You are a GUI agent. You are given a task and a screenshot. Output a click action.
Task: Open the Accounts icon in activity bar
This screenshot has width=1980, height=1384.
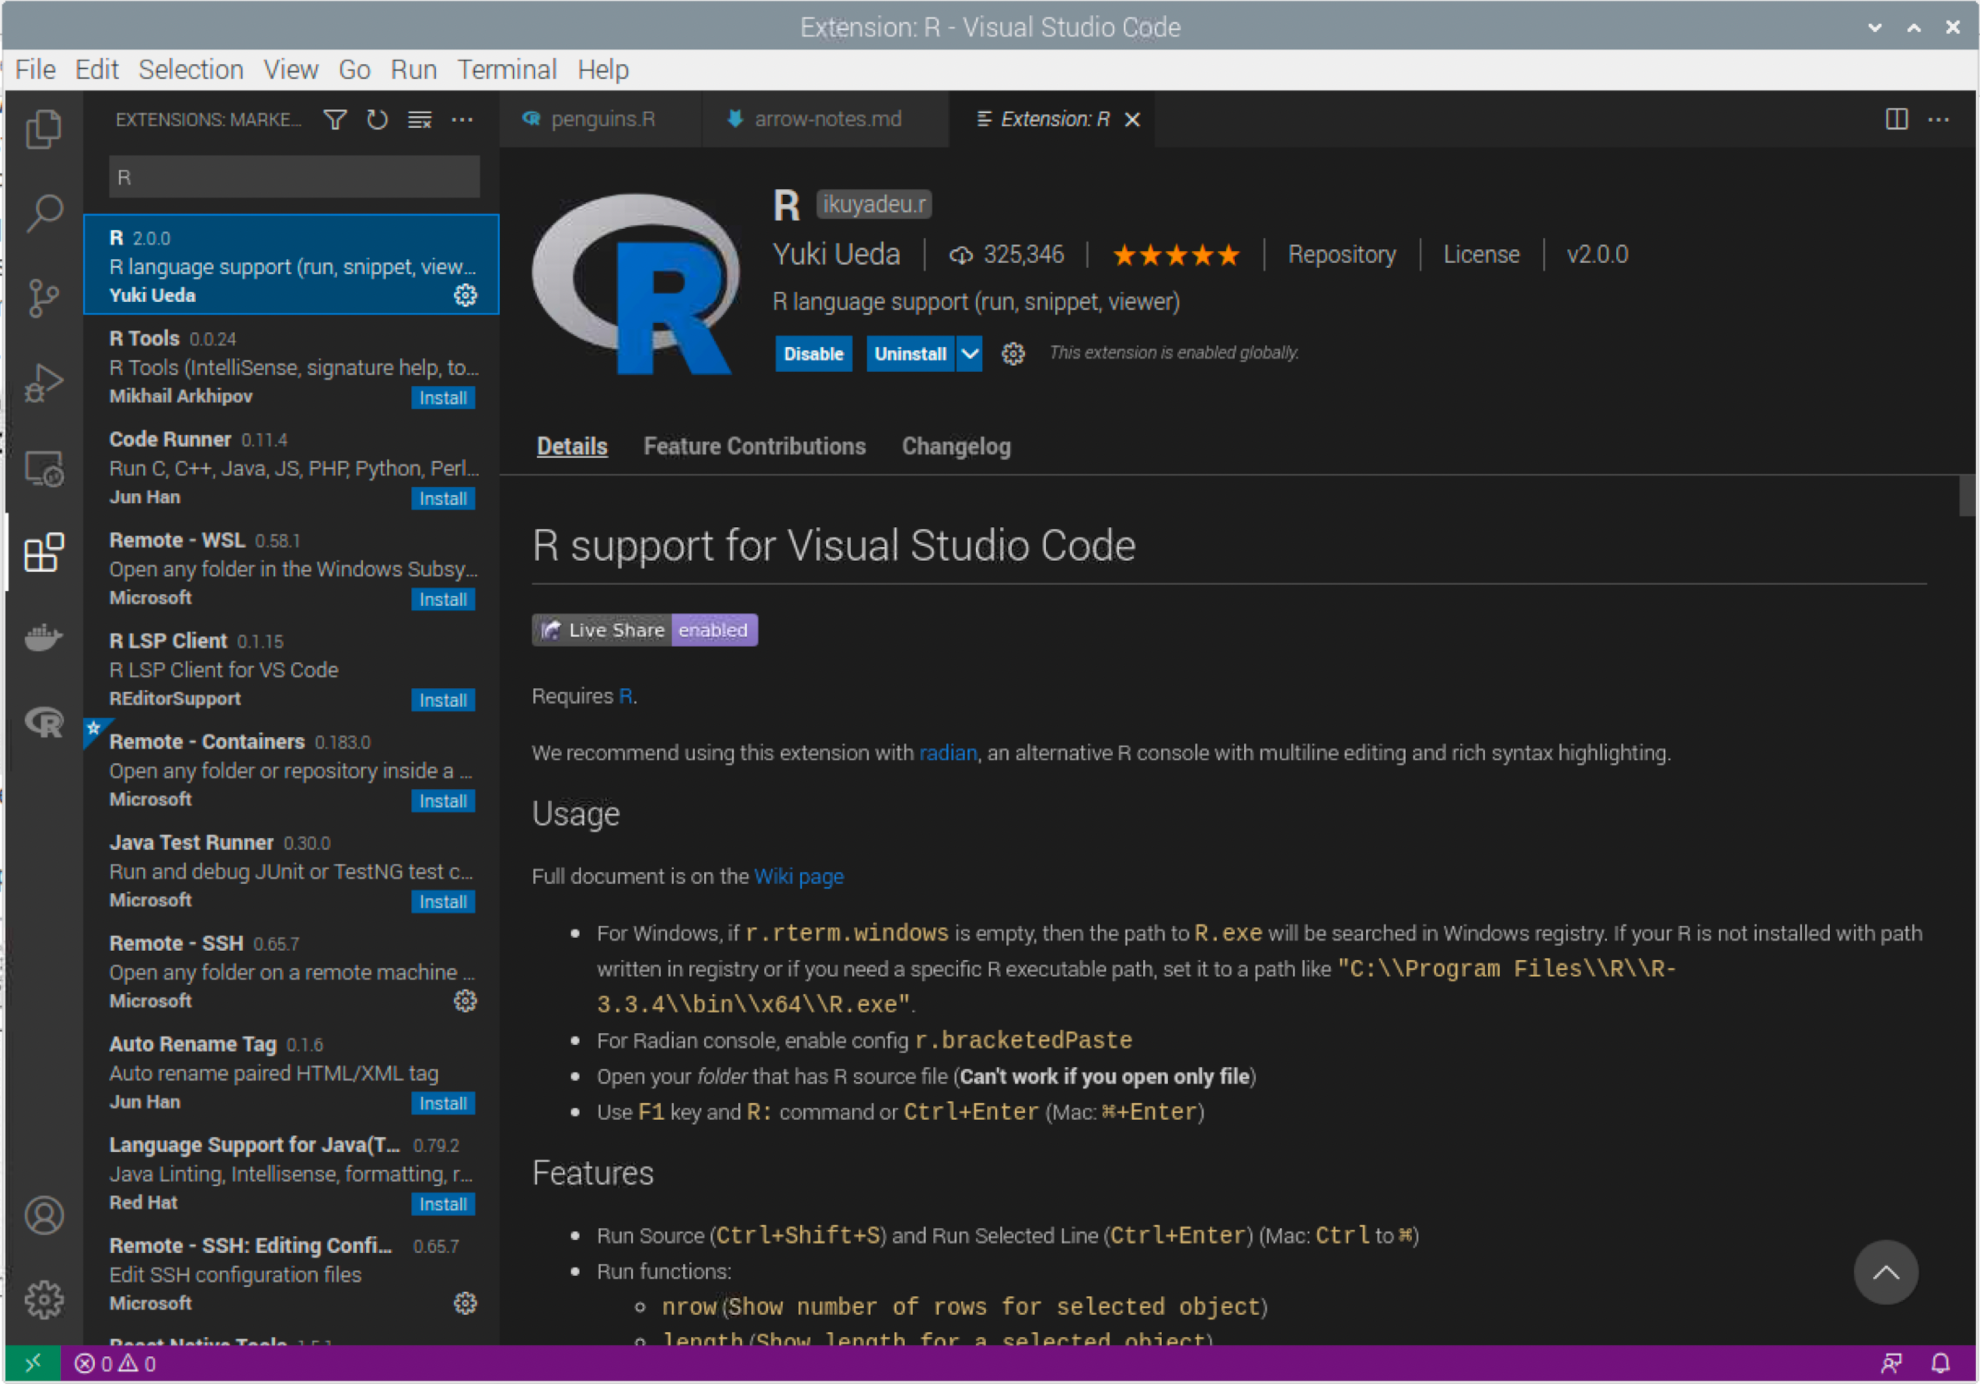(44, 1215)
